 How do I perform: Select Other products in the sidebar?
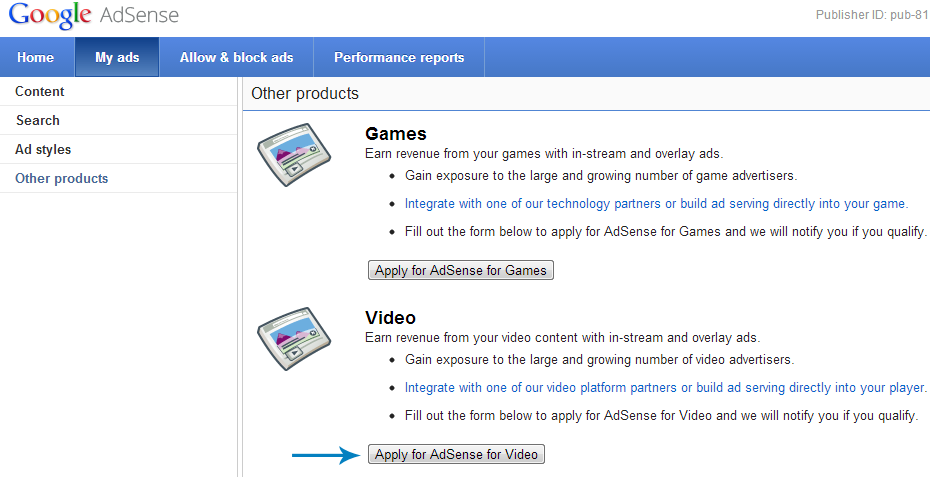[x=119, y=179]
